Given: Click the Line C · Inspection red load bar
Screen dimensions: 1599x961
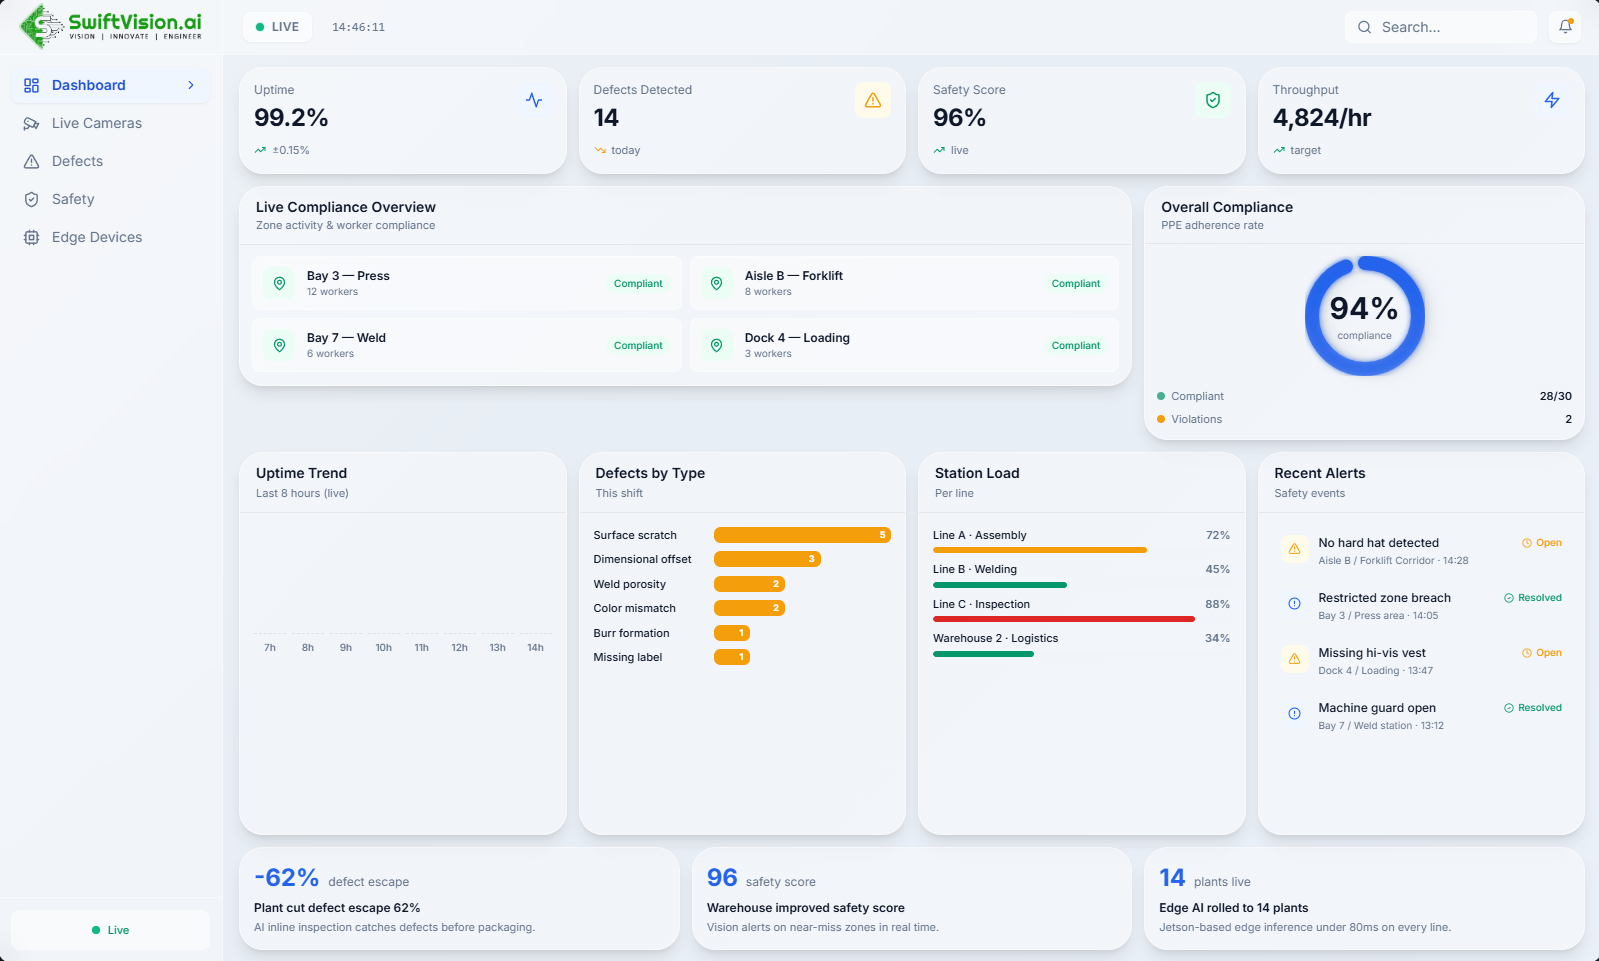Looking at the screenshot, I should (x=1064, y=619).
